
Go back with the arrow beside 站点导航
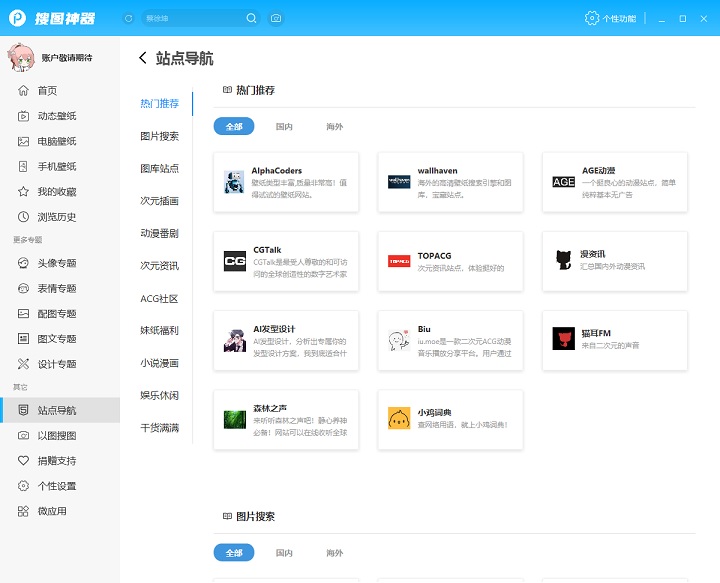[x=143, y=58]
